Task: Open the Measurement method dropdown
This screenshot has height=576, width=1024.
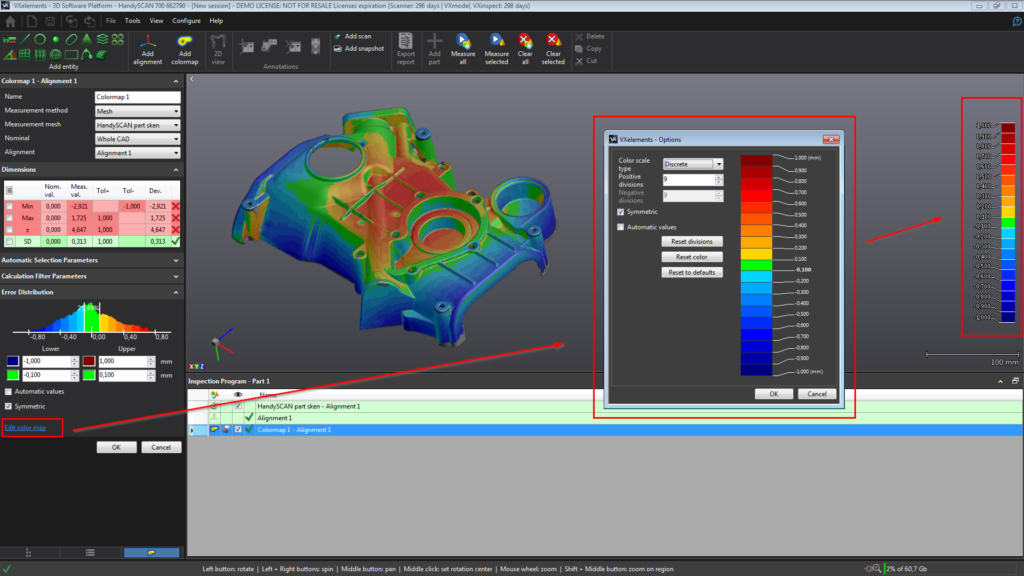Action: (x=137, y=111)
